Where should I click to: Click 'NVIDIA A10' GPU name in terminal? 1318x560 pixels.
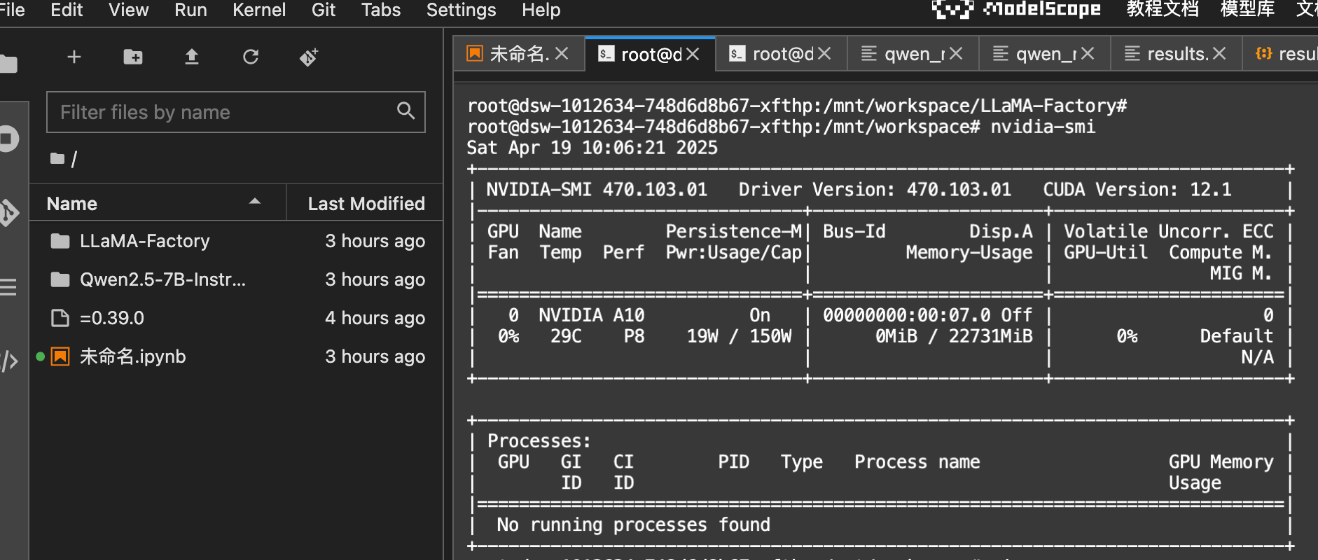point(592,315)
